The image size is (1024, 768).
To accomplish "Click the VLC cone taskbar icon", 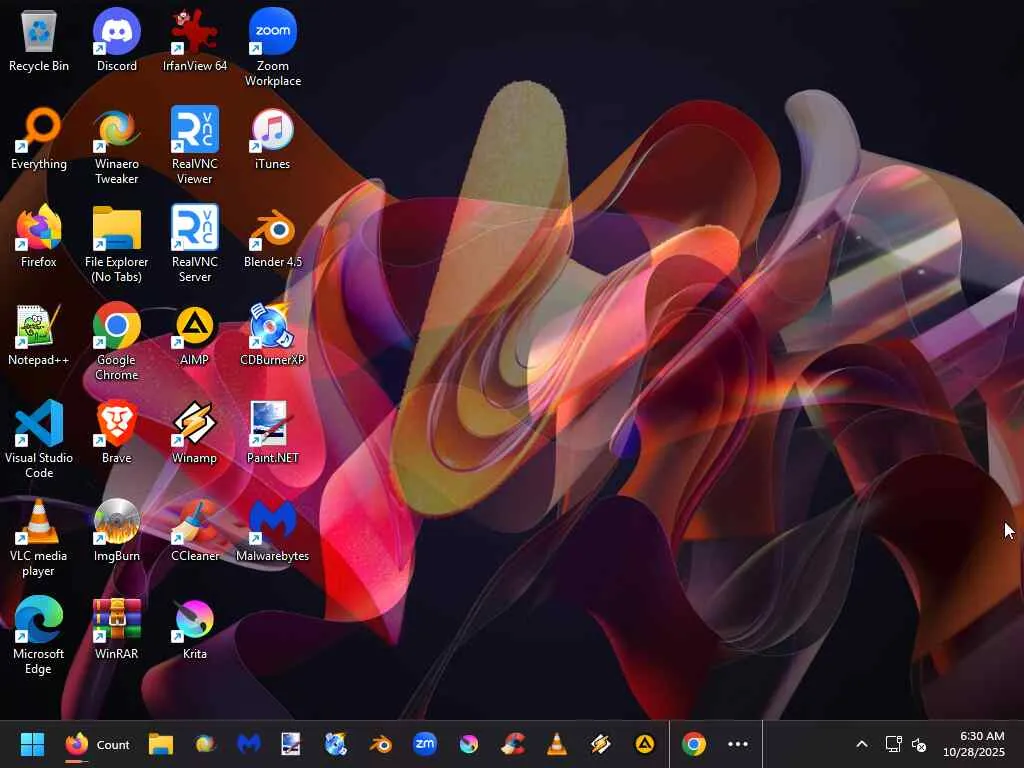I will point(556,744).
